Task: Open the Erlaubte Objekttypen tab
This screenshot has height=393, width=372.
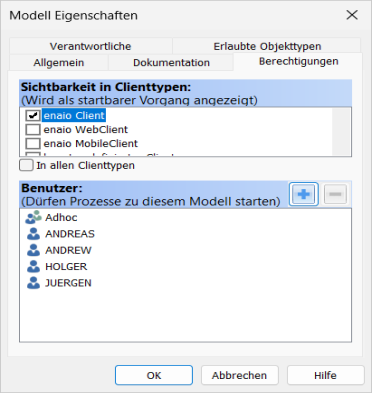Action: [267, 46]
